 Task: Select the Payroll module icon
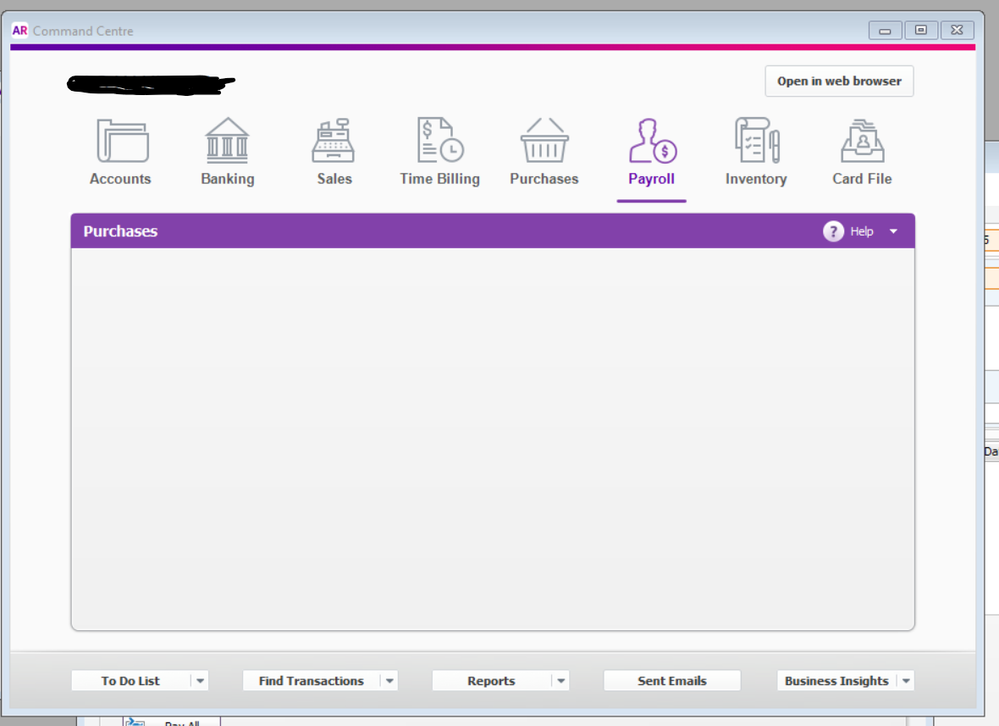[651, 141]
